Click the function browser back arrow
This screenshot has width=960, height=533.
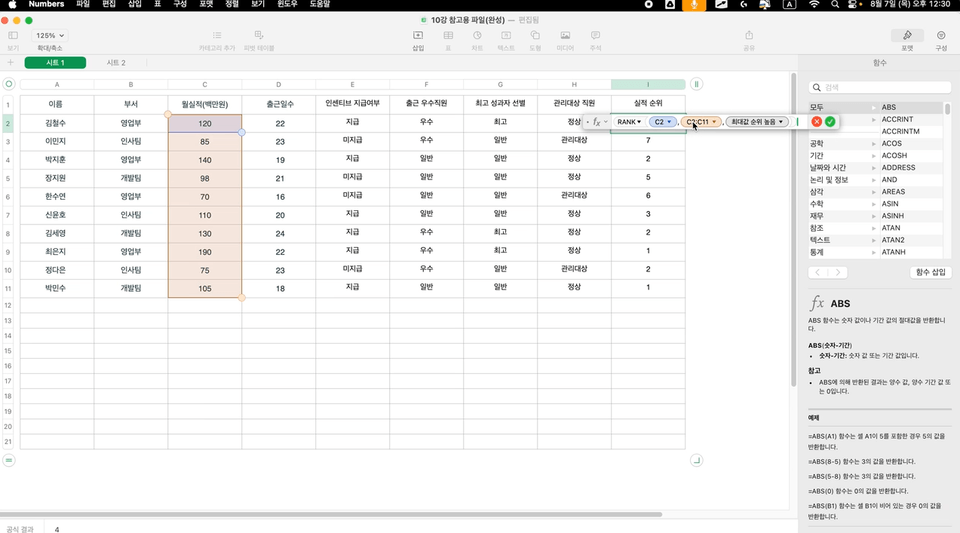click(x=818, y=272)
